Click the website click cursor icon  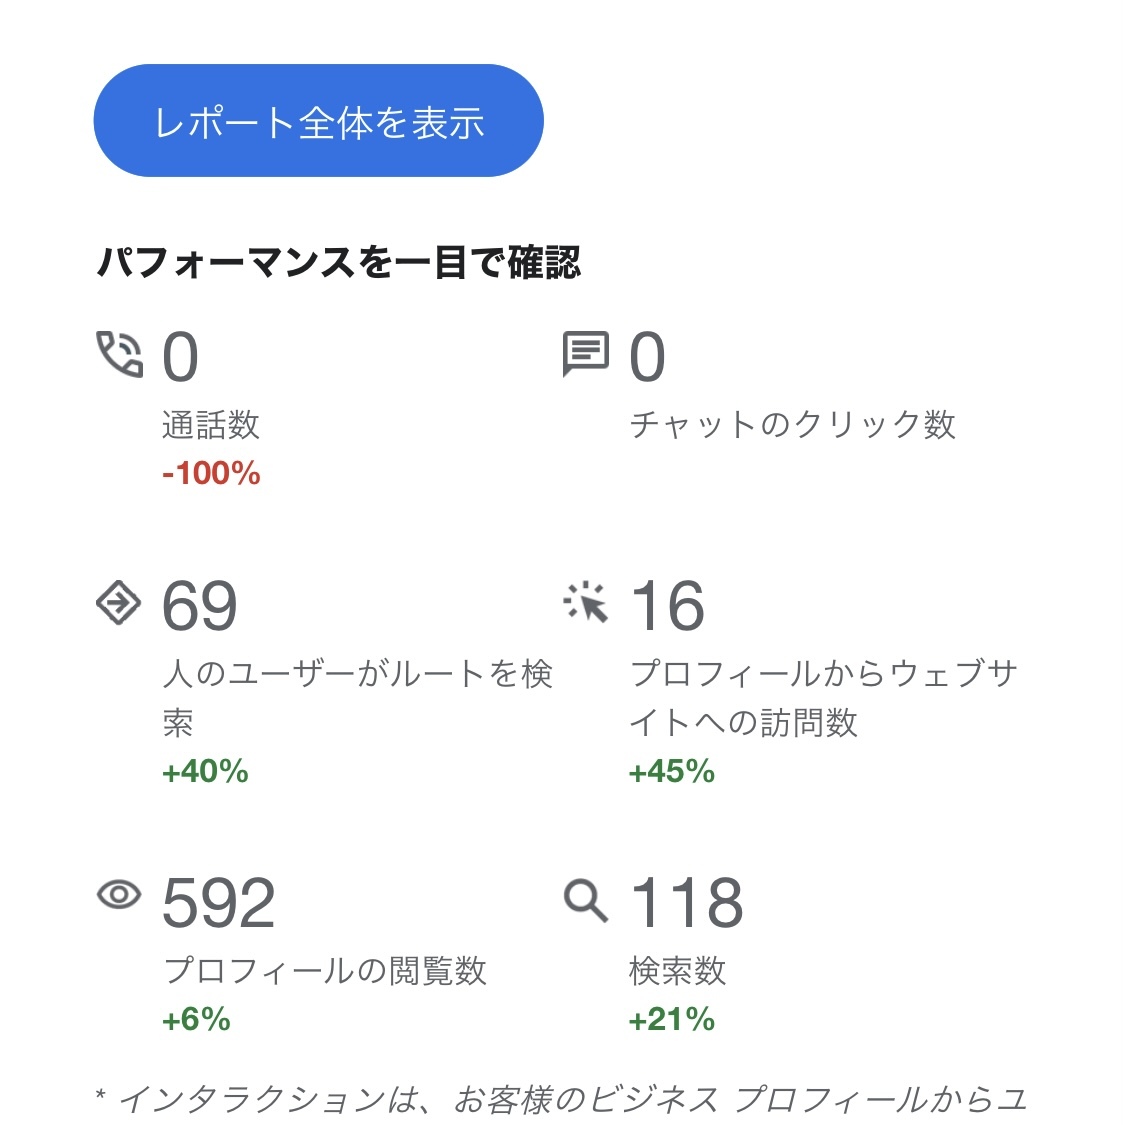[586, 602]
